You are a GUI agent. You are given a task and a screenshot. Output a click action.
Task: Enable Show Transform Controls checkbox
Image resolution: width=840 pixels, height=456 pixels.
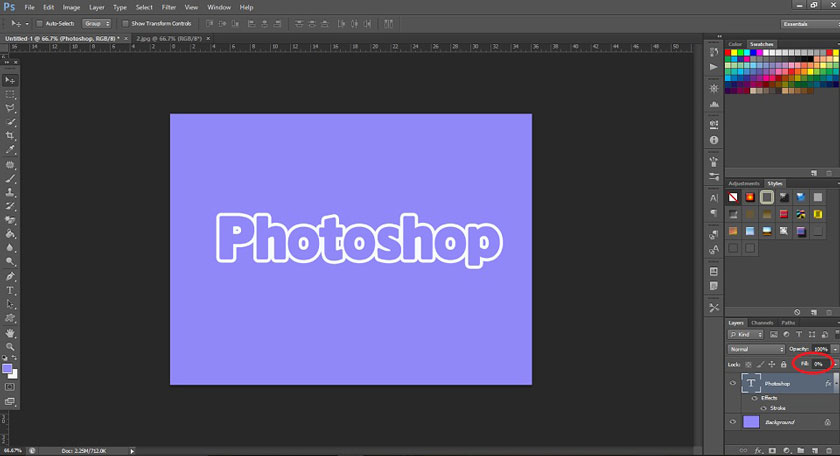pyautogui.click(x=125, y=24)
